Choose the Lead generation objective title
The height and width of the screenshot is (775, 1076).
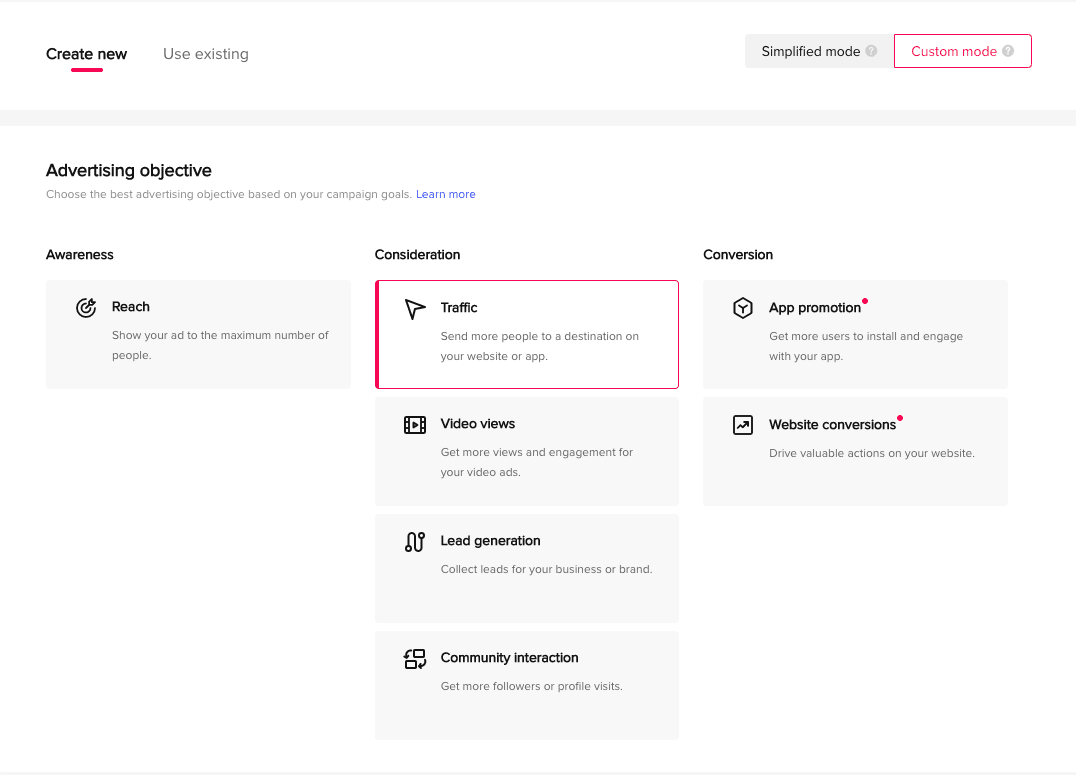click(x=490, y=541)
